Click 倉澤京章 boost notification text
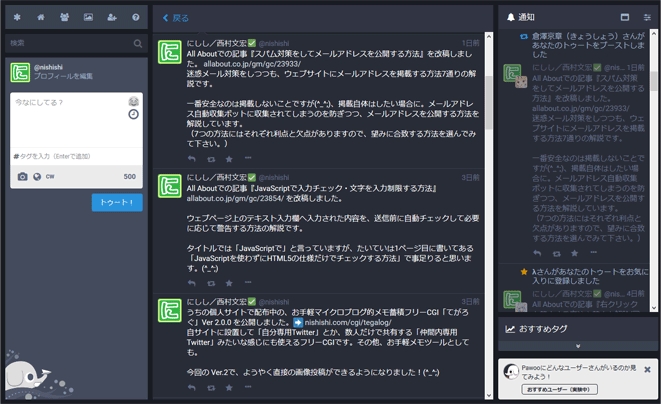661x404 pixels. [x=588, y=45]
